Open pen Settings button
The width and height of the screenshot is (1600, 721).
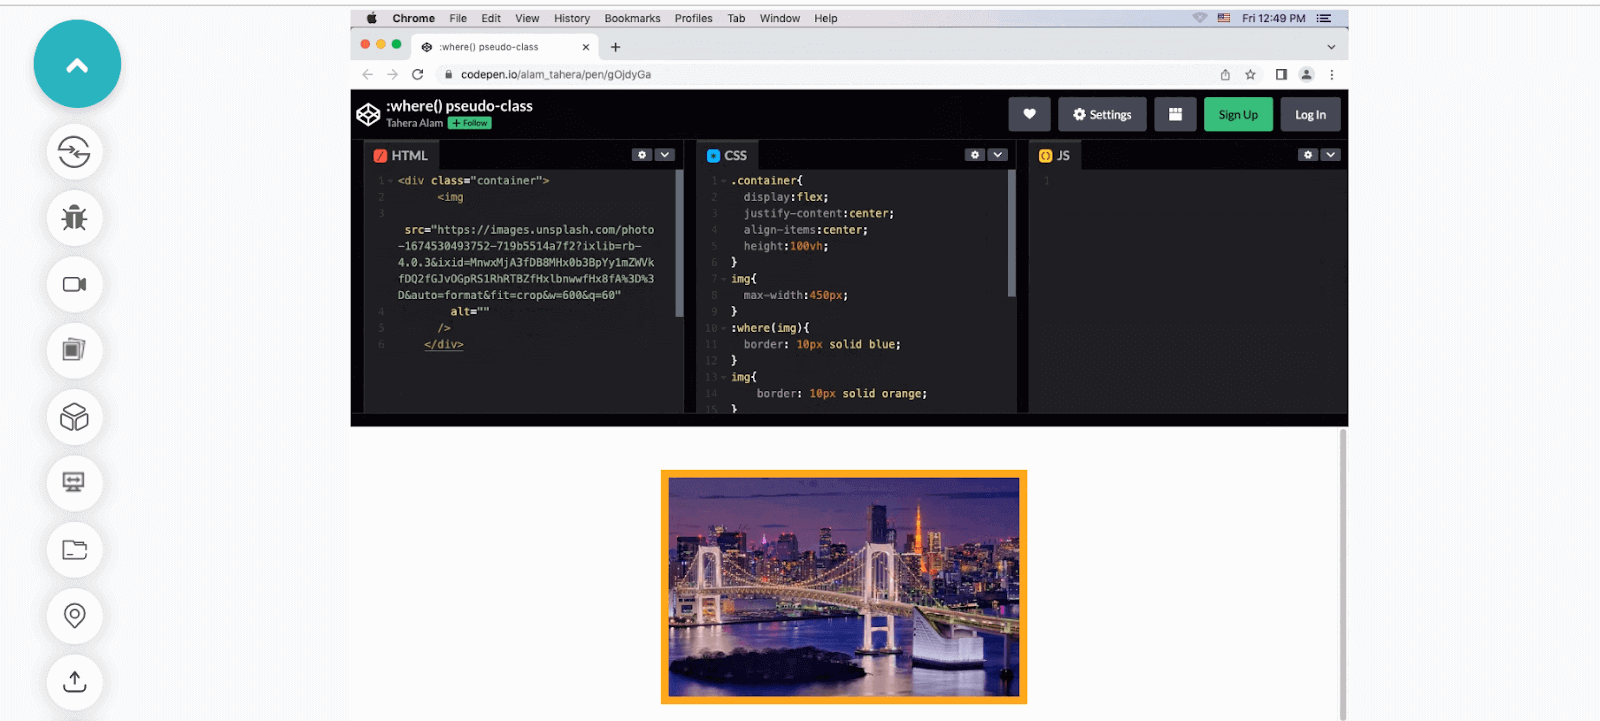pos(1102,114)
